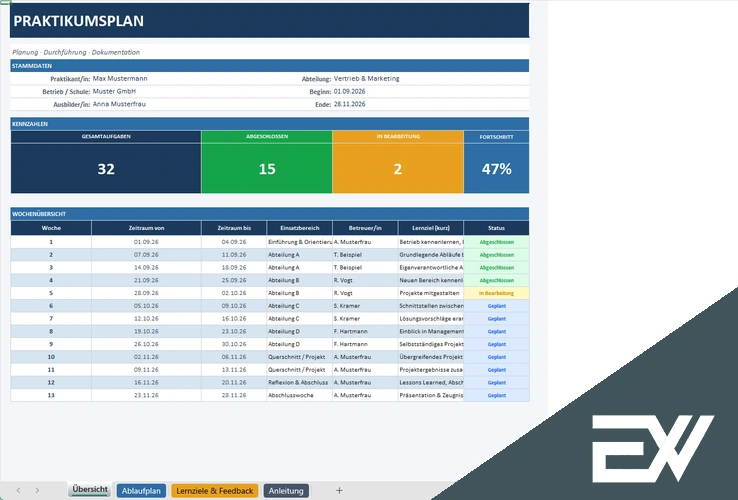Switch to the Ablaufplan sheet tab
The height and width of the screenshot is (500, 738).
141,491
